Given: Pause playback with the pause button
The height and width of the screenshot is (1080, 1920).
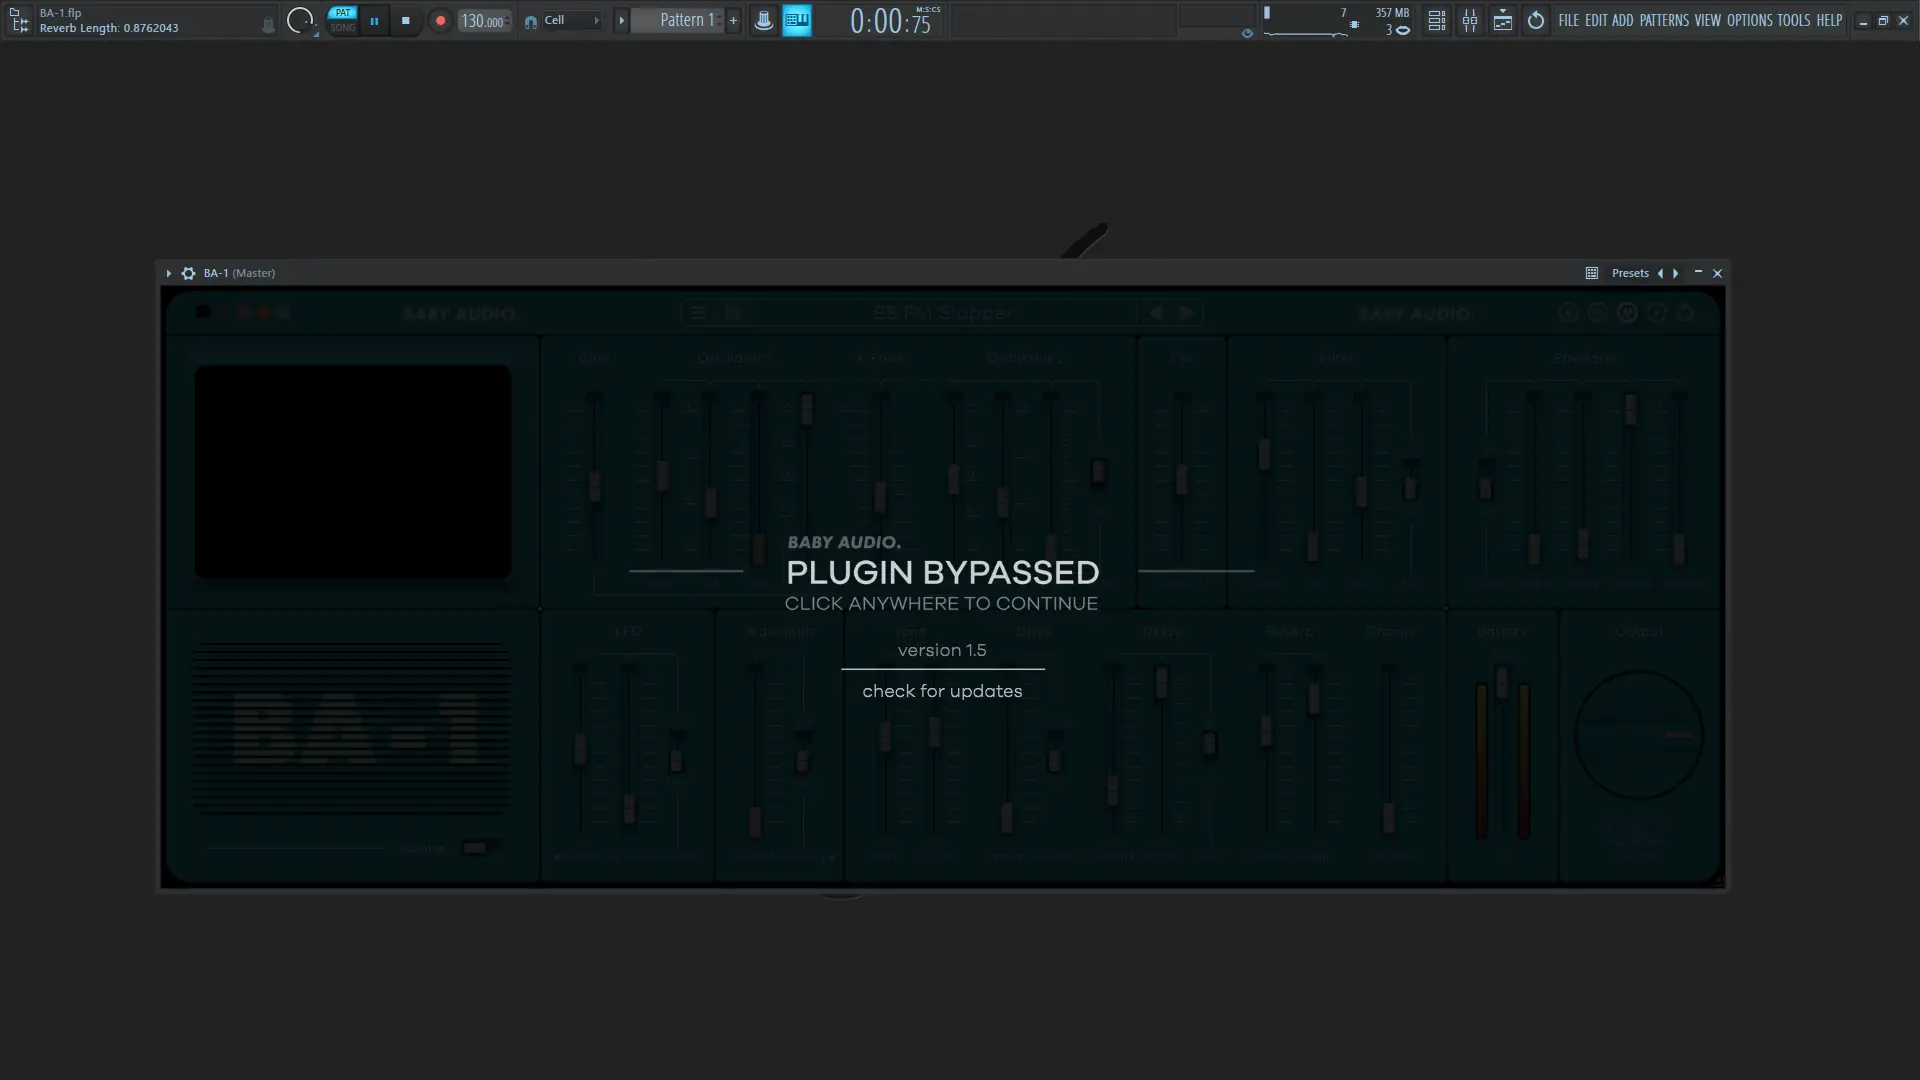Looking at the screenshot, I should pyautogui.click(x=374, y=21).
